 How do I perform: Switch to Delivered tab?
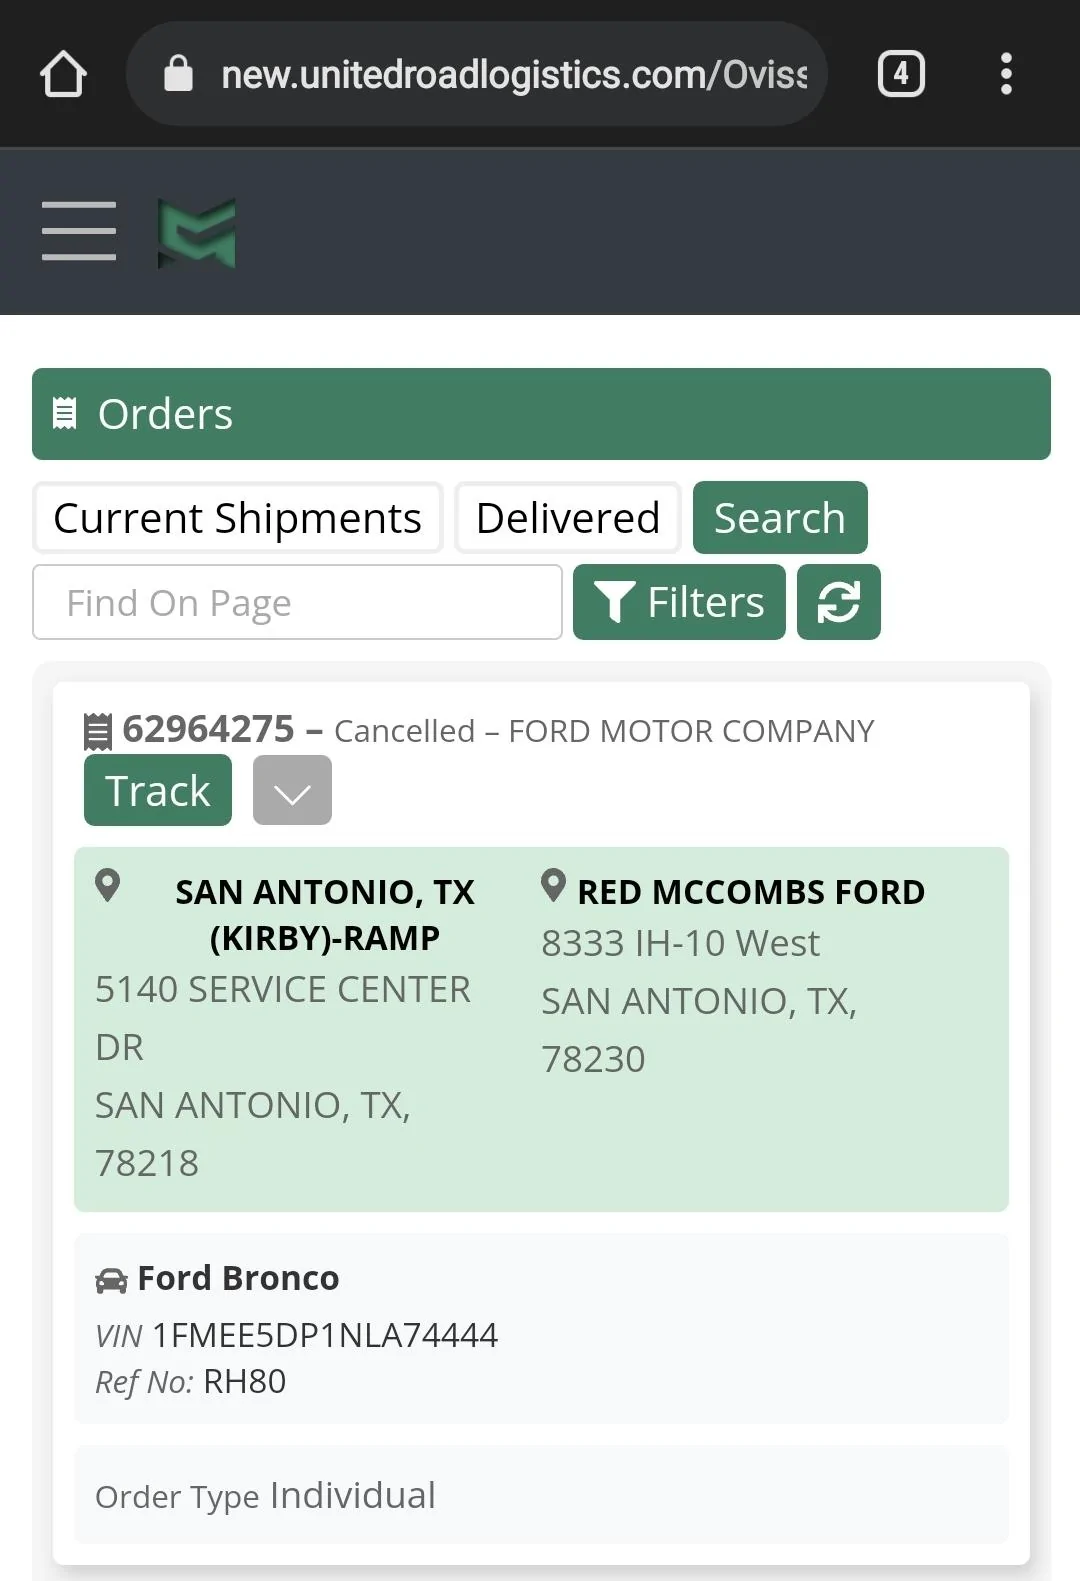(568, 518)
